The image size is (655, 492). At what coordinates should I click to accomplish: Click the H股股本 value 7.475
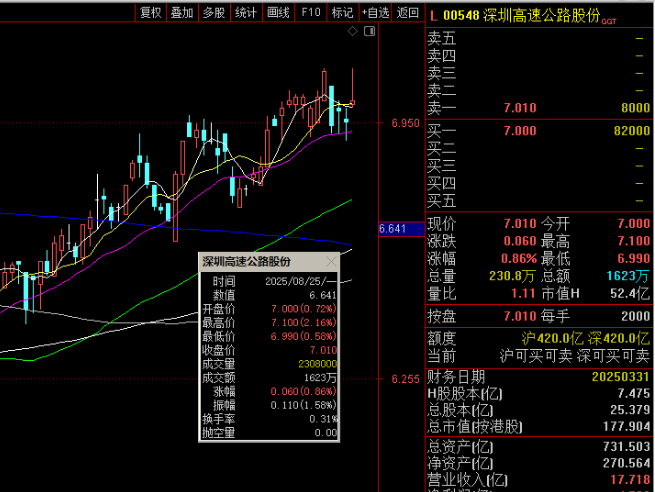tap(634, 393)
